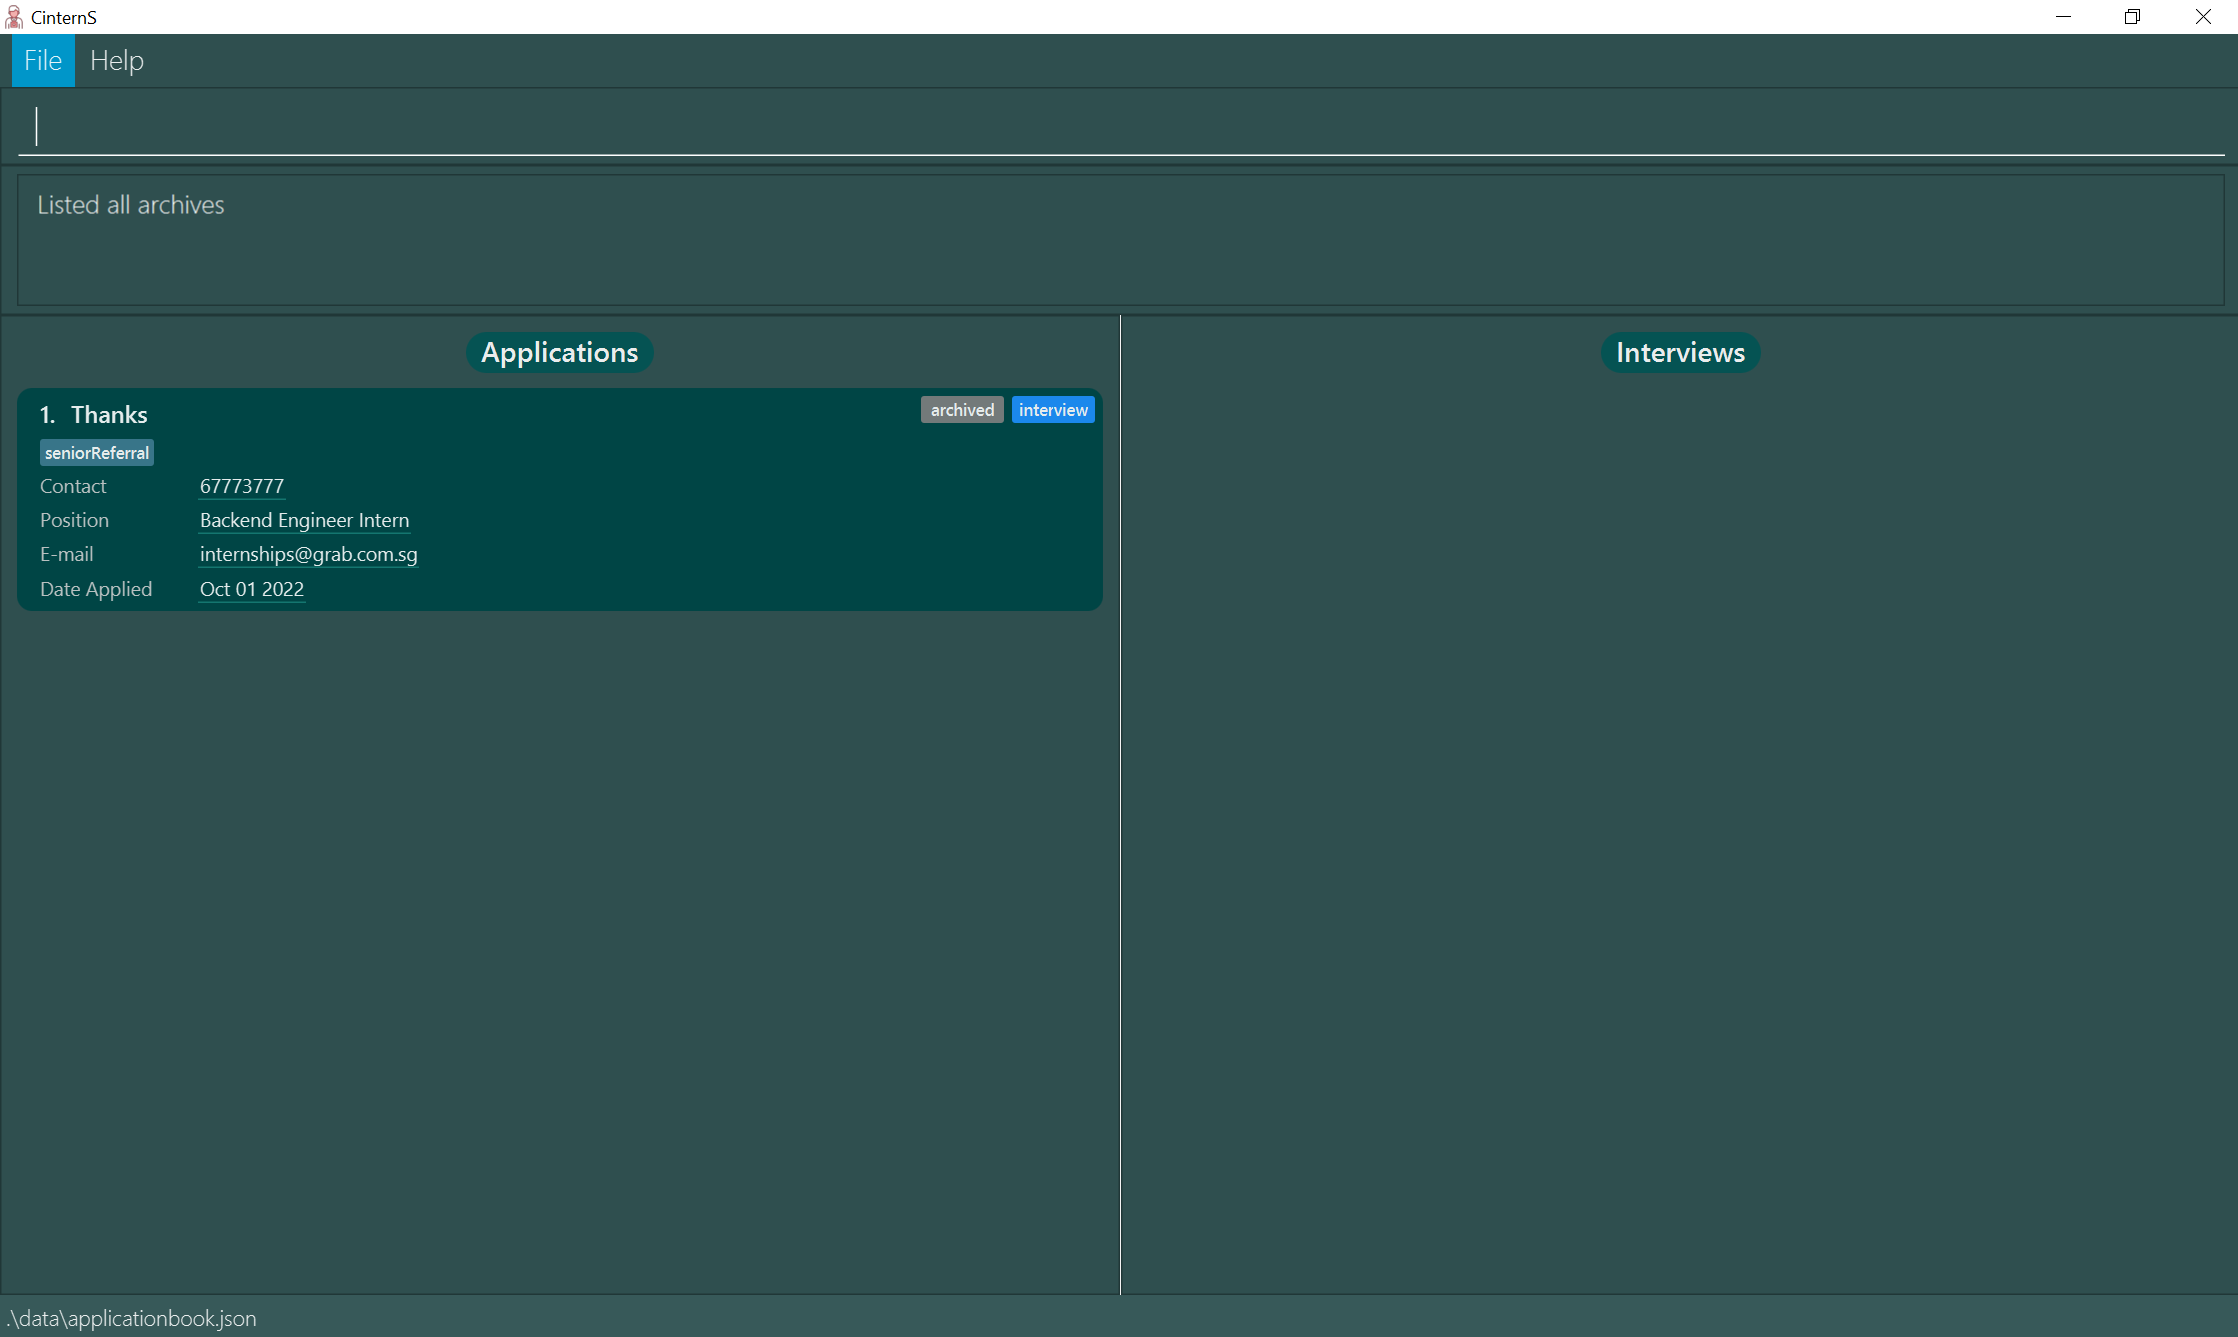This screenshot has width=2238, height=1337.
Task: Minimize the CinternS window
Action: (x=2063, y=17)
